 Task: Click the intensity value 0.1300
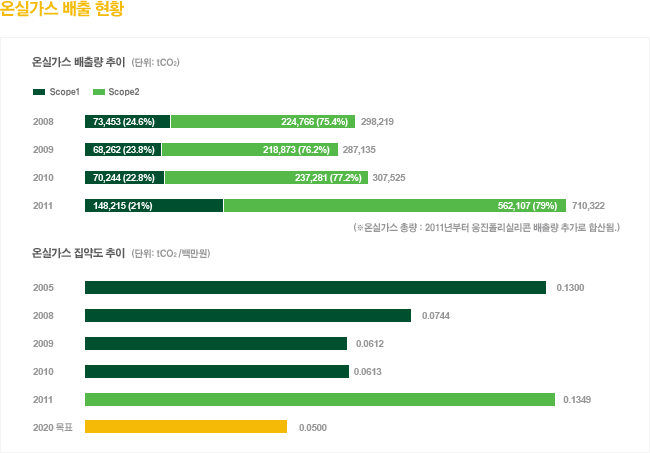[x=570, y=288]
